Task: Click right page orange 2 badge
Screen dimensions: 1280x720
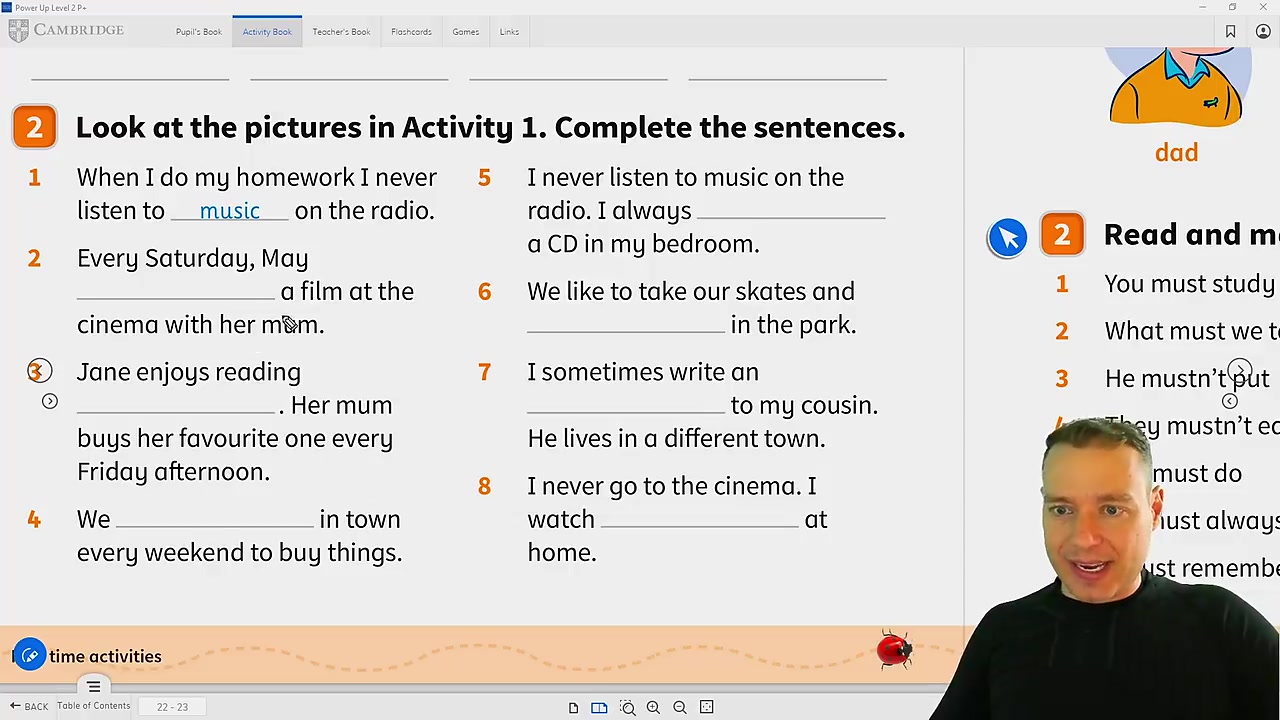Action: pos(1062,234)
